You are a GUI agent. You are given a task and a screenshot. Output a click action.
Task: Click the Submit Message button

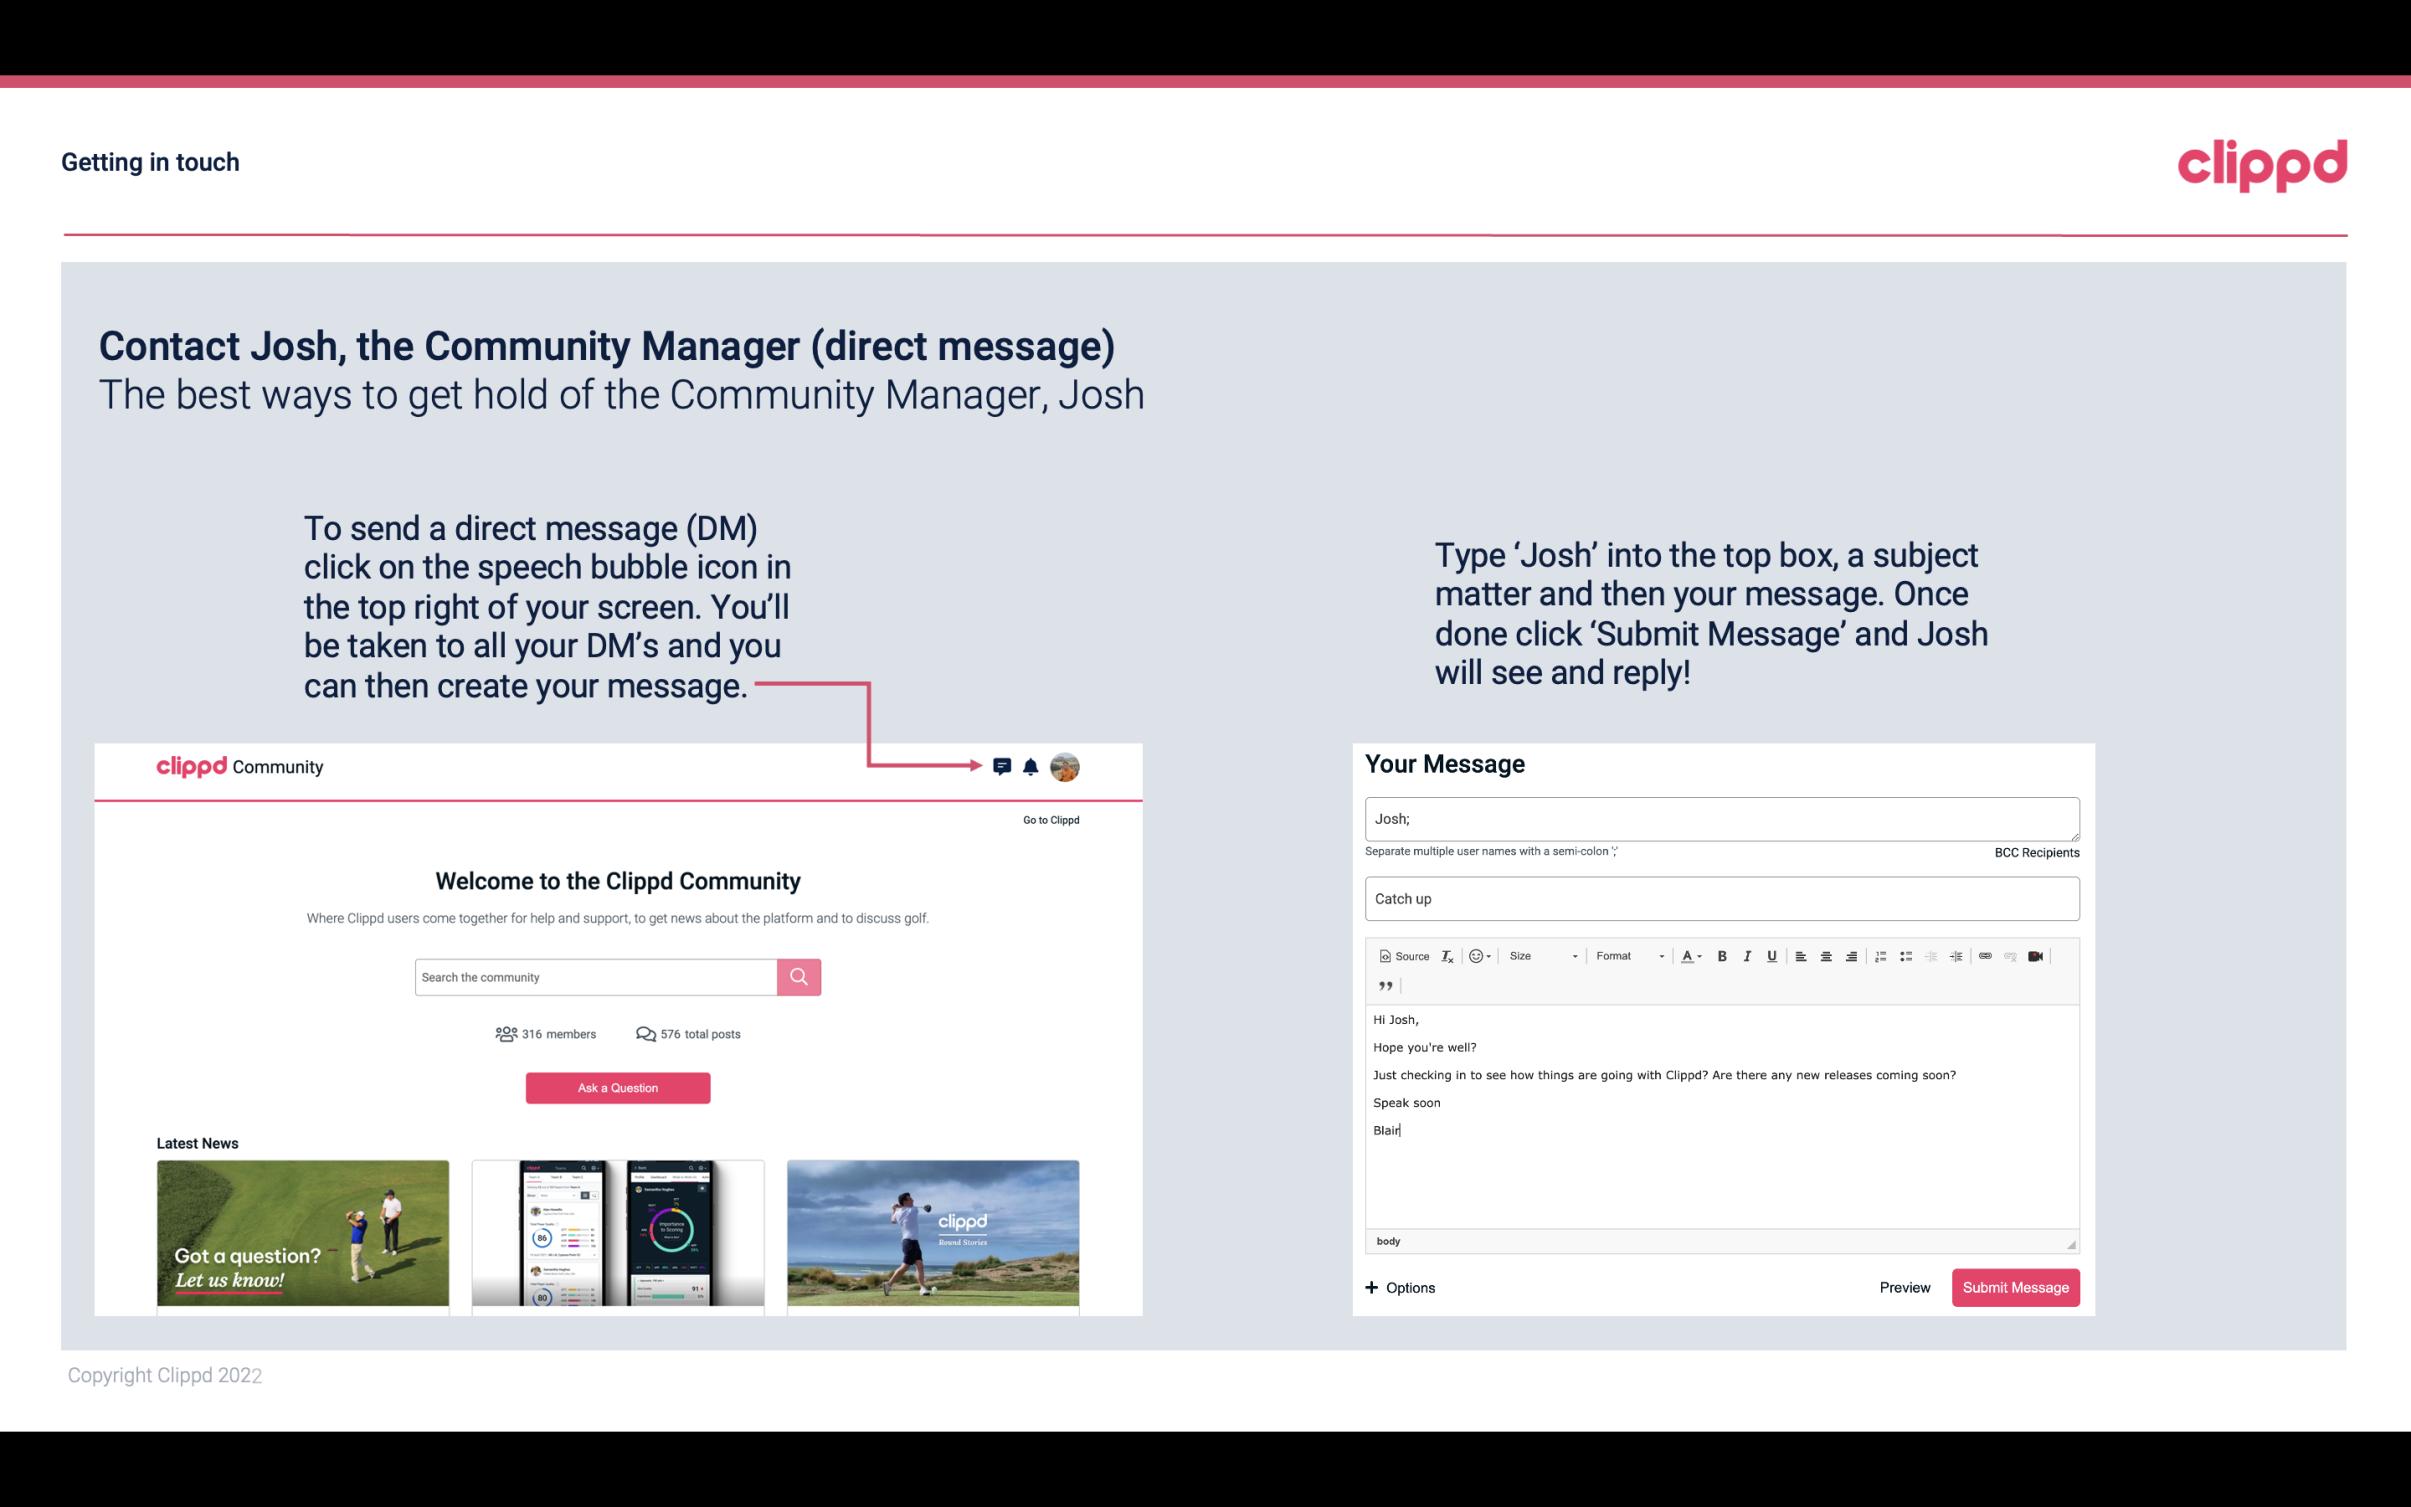2014,1287
